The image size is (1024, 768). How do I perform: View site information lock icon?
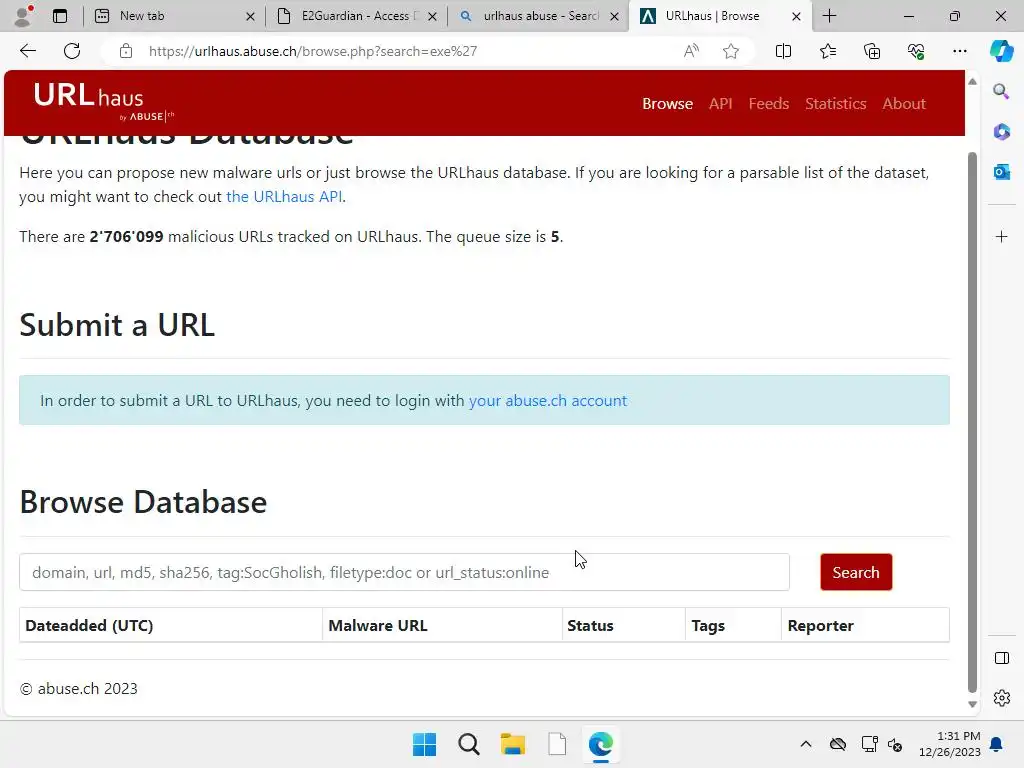[x=126, y=51]
